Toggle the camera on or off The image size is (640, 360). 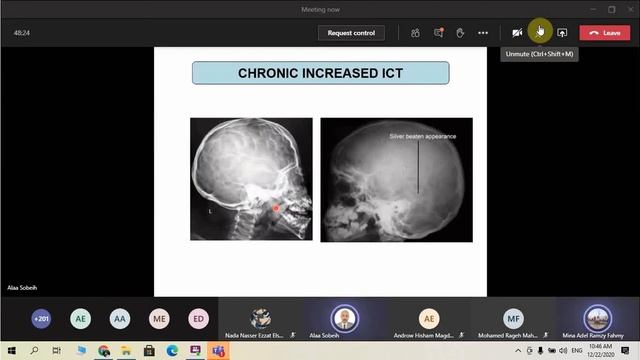click(x=517, y=33)
